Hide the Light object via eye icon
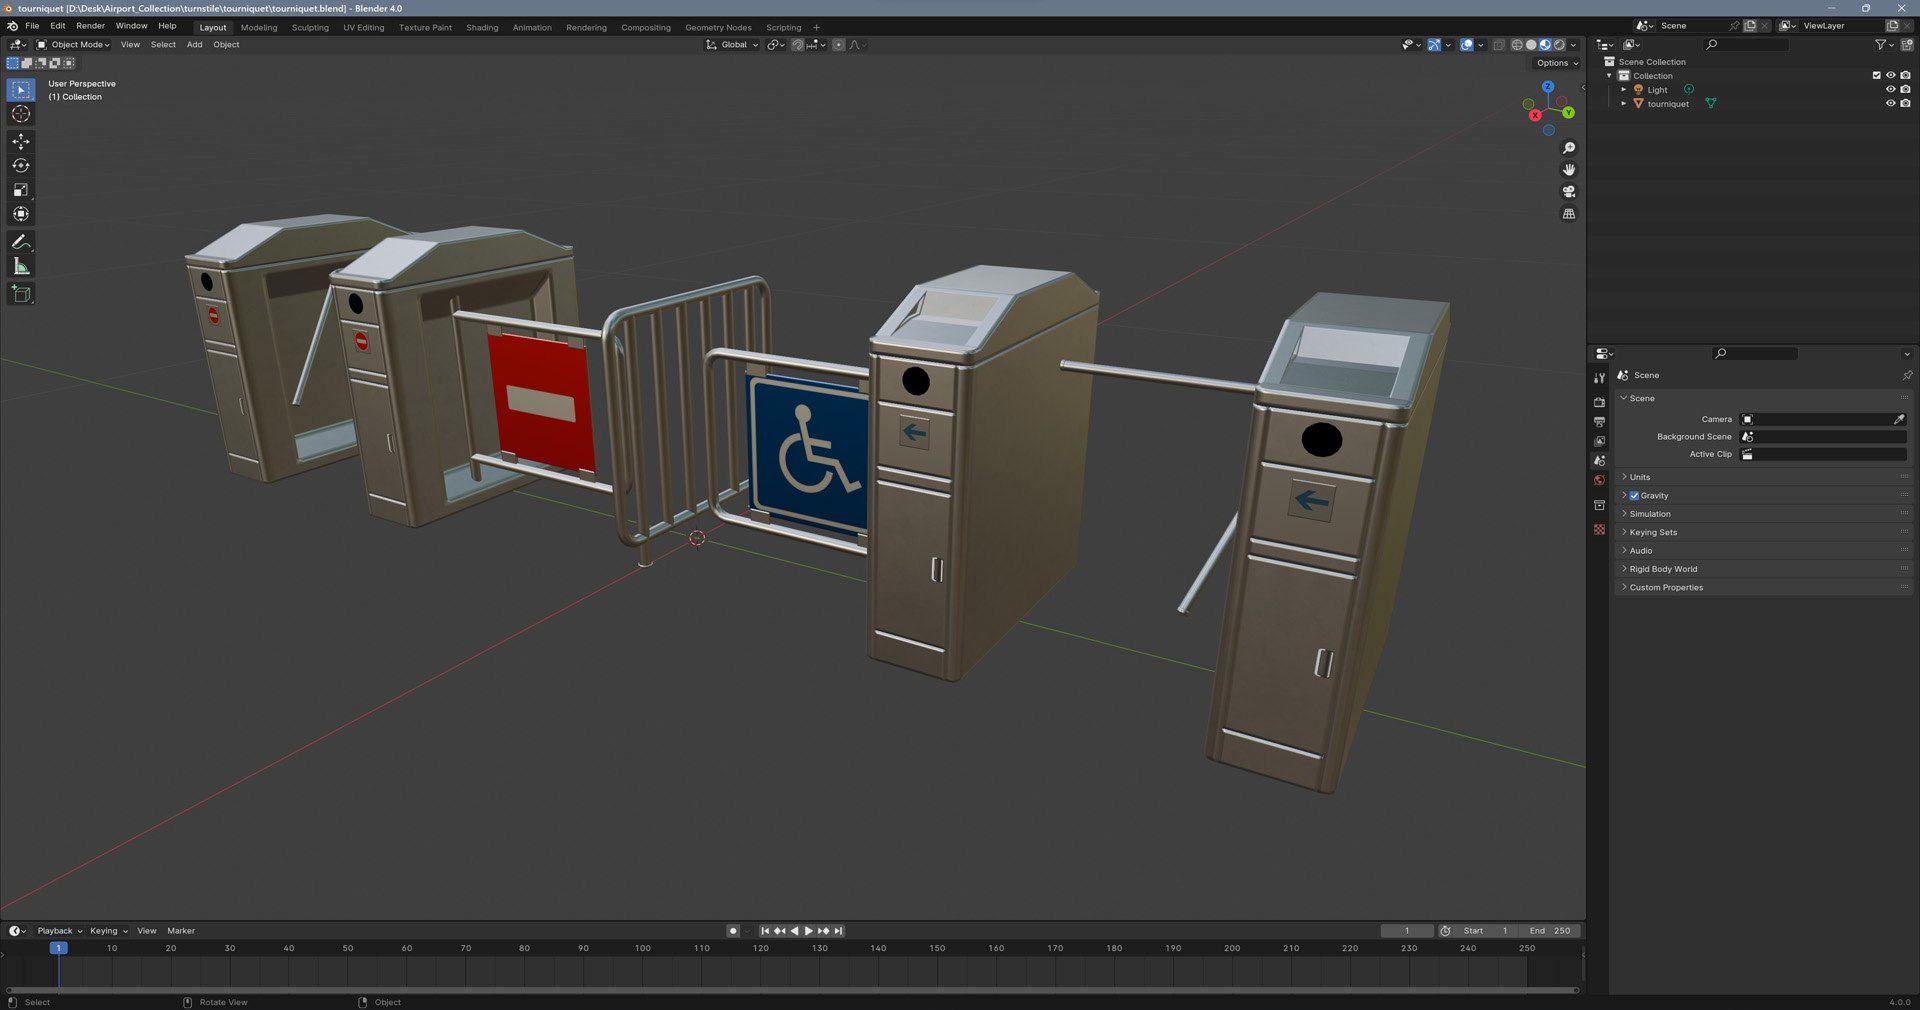The image size is (1920, 1010). coord(1890,90)
